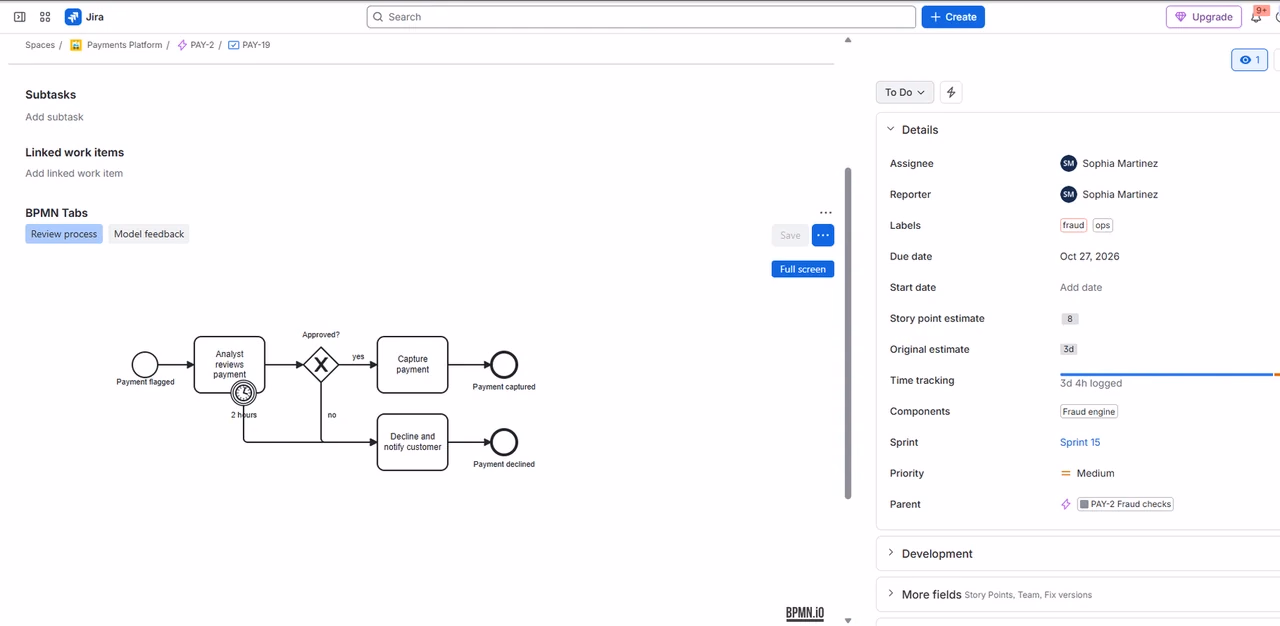Select the Decline and notify customer task
This screenshot has width=1280, height=626.
[x=412, y=442]
